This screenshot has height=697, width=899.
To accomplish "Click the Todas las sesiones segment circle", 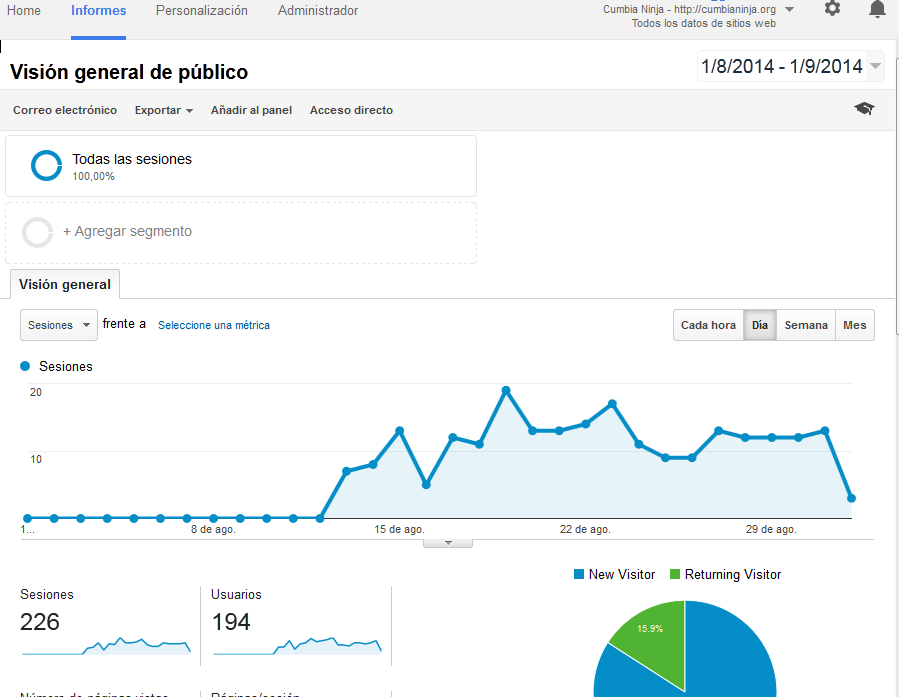I will click(46, 166).
